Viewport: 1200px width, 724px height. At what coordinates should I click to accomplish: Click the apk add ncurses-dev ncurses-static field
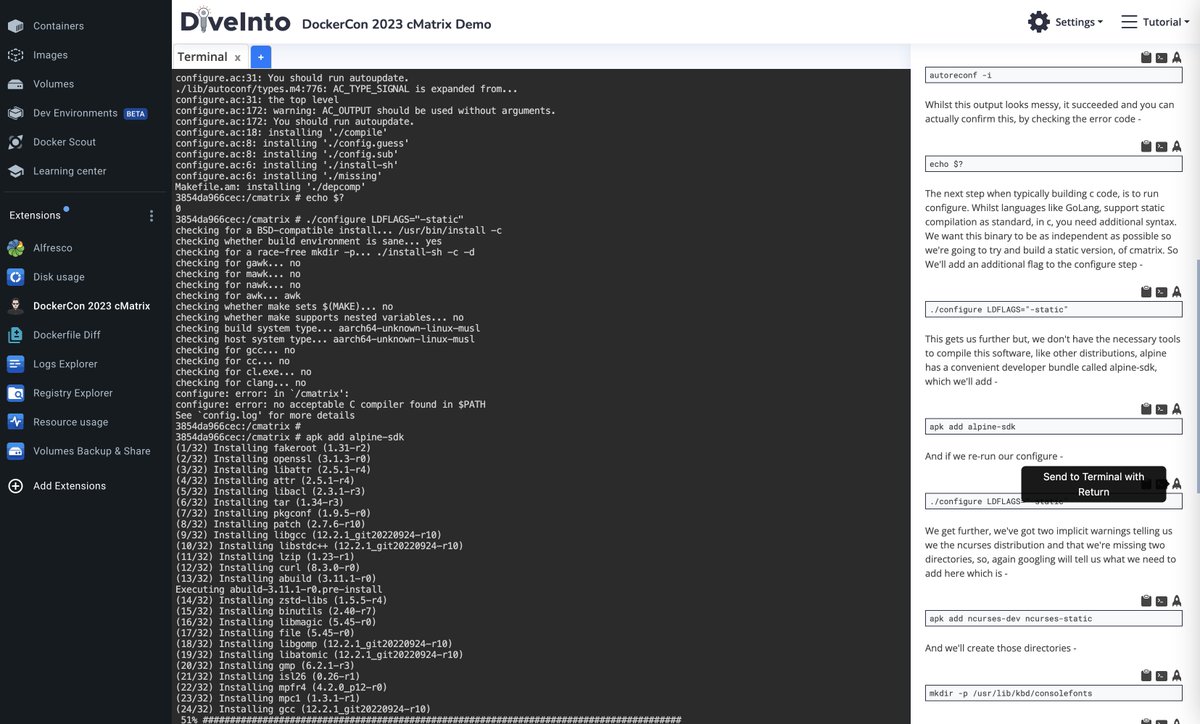point(1054,618)
